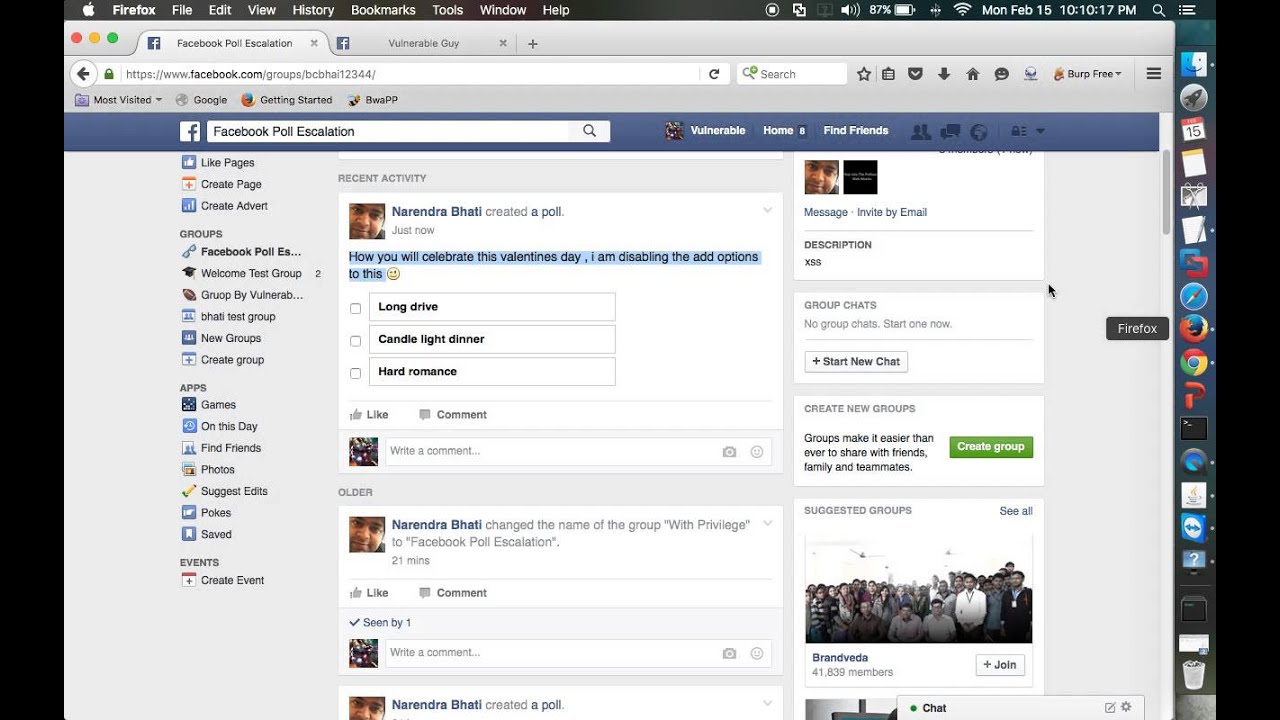Open the File menu

[182, 10]
